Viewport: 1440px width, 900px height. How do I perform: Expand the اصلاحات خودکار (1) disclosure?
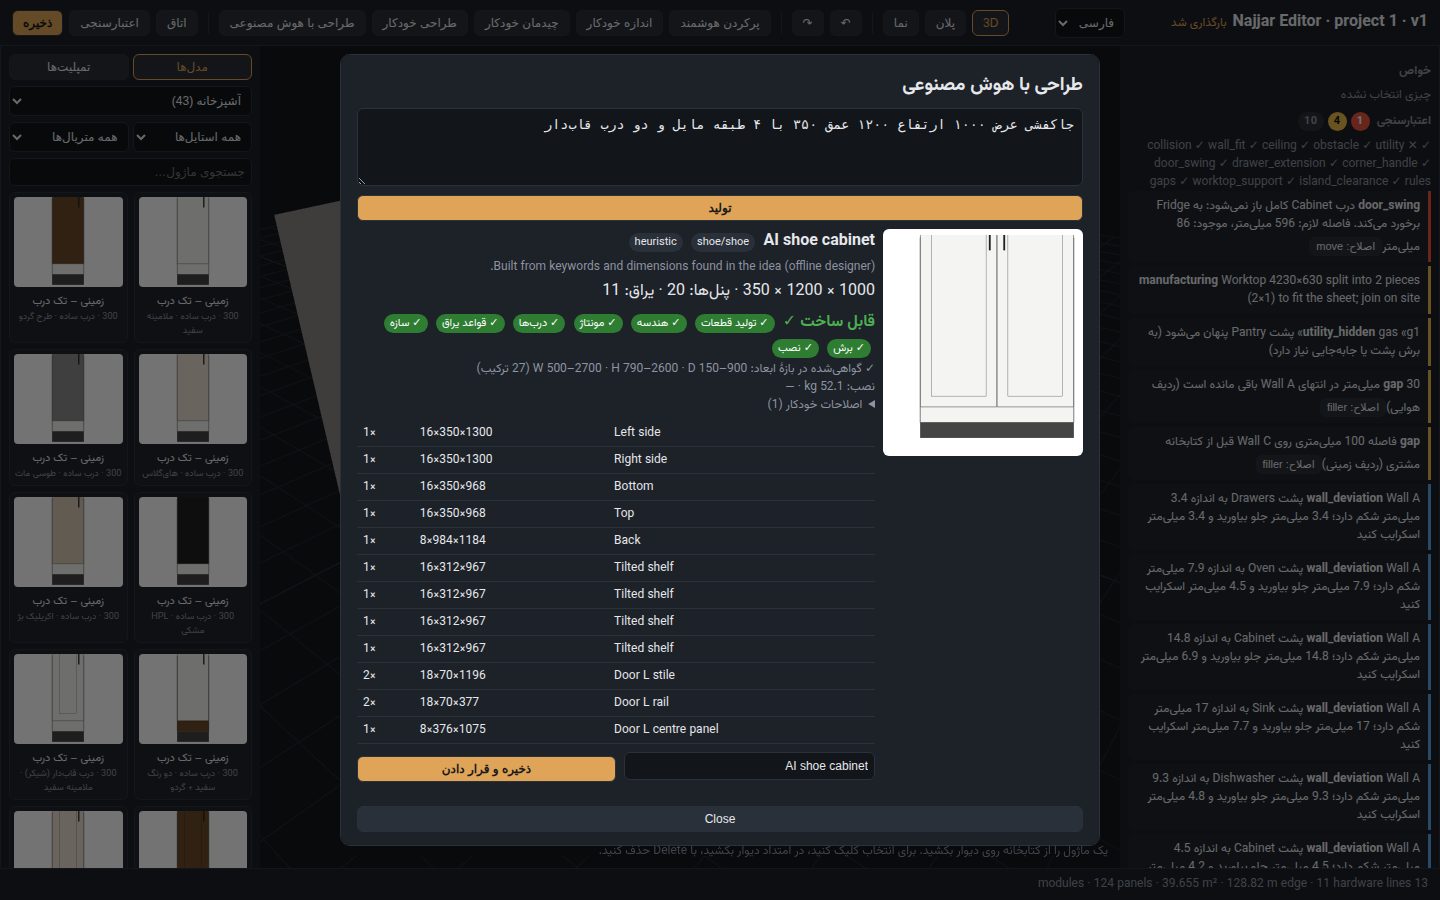[821, 404]
